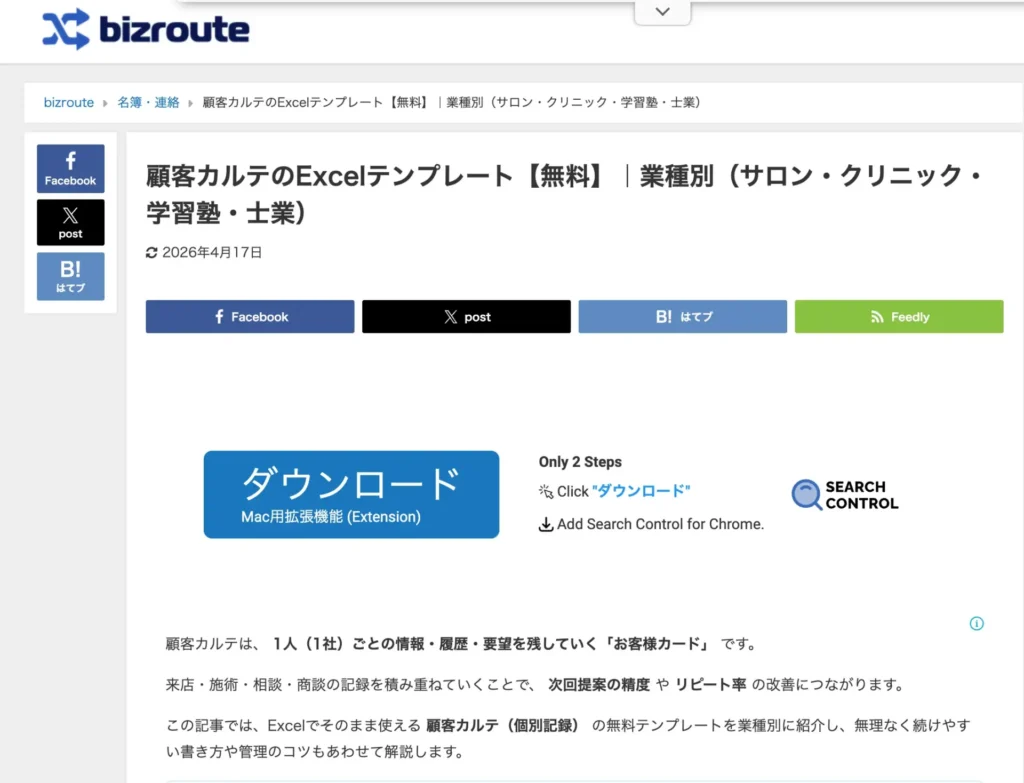Click the "Only 2 Steps" text
The width and height of the screenshot is (1024, 783).
[x=580, y=462]
